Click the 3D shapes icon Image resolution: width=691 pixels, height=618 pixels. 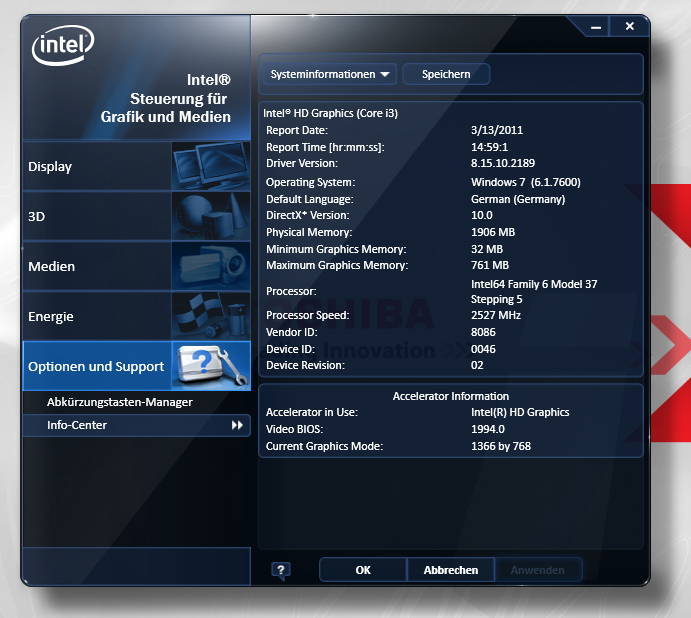pyautogui.click(x=211, y=216)
